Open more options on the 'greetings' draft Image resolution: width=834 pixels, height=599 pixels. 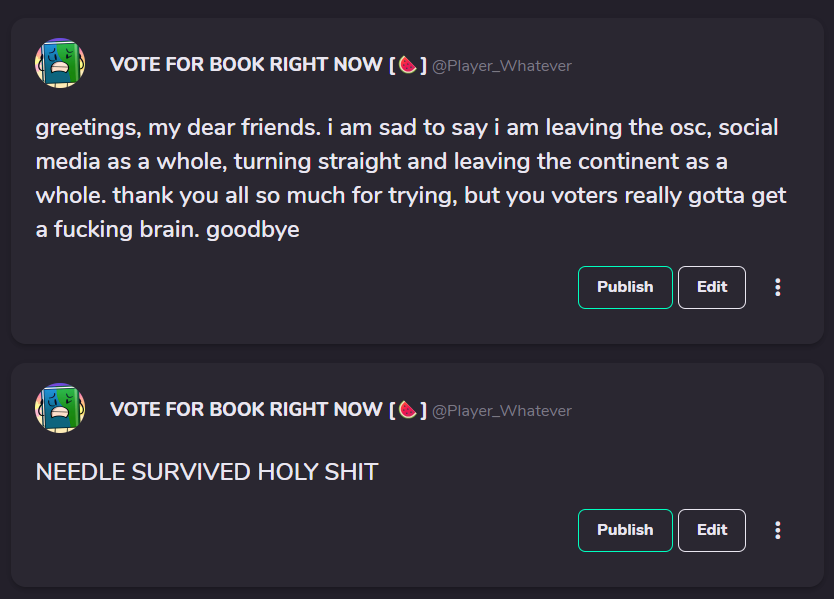click(778, 287)
